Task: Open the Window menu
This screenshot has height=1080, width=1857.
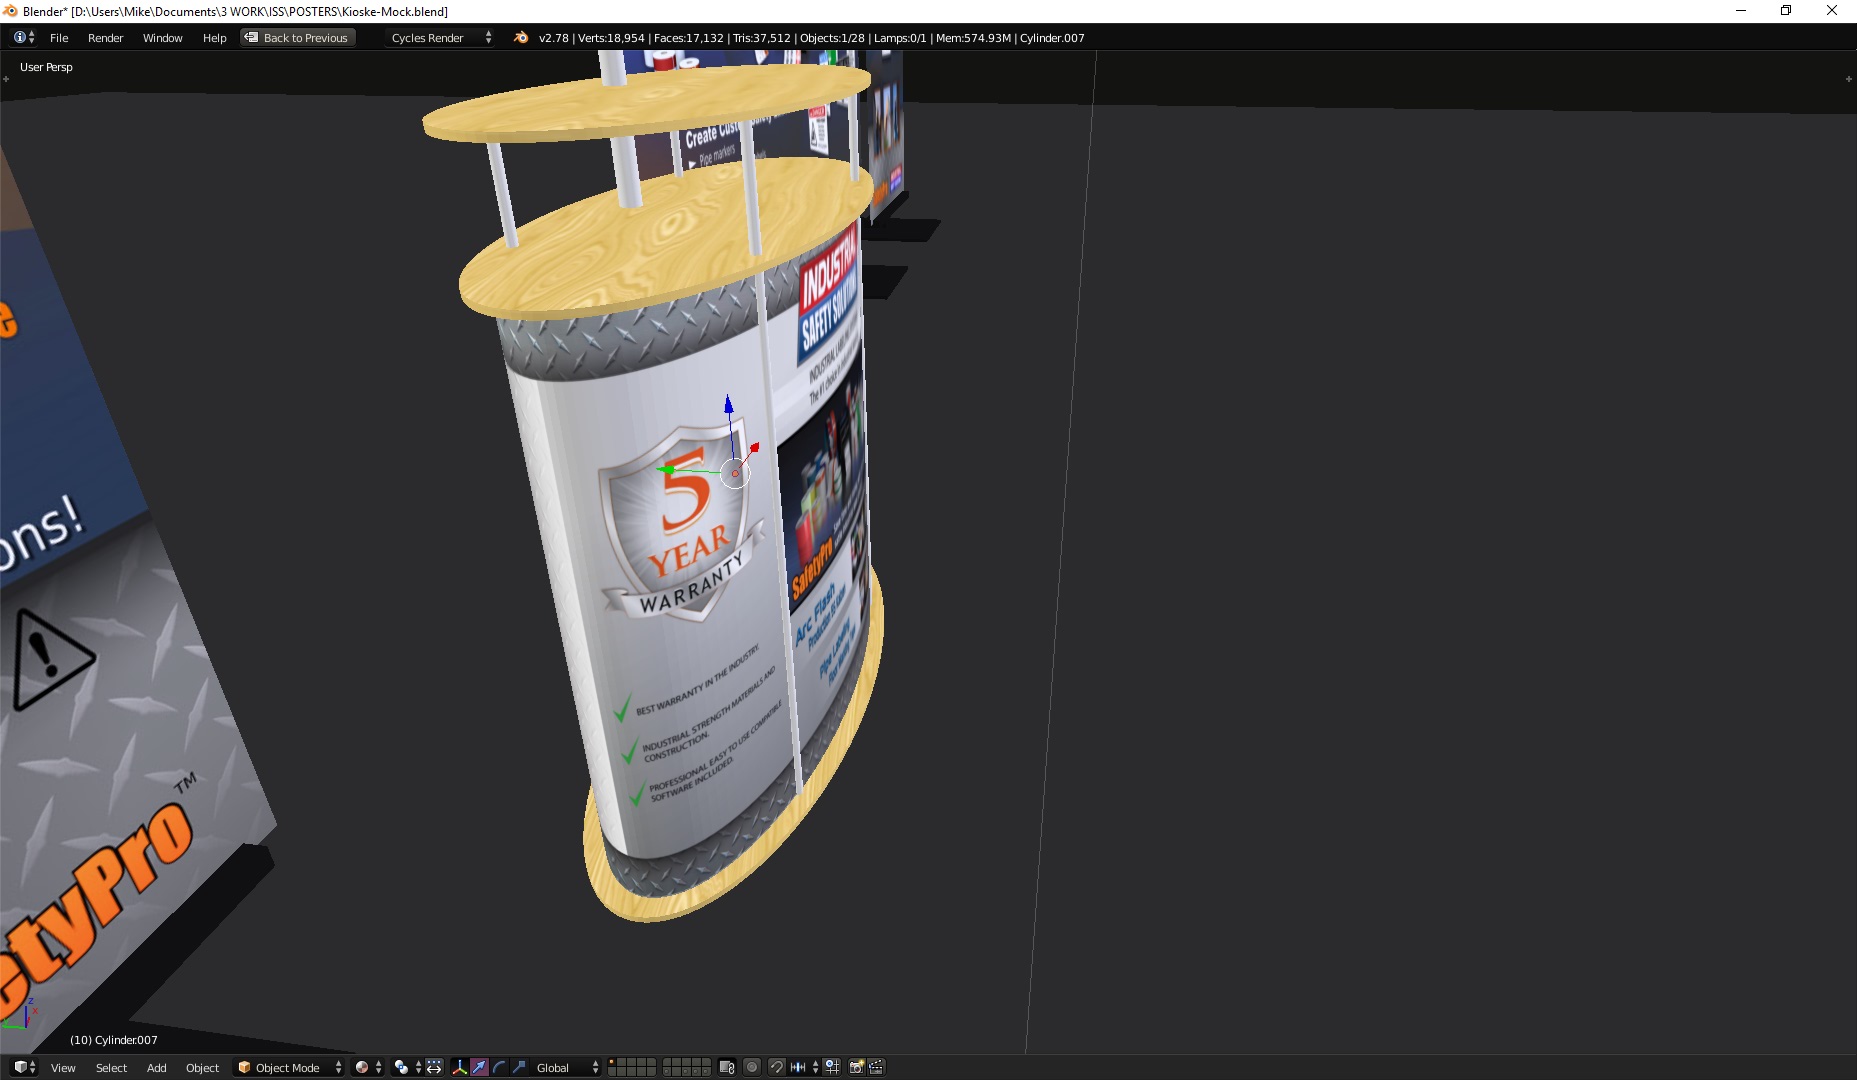Action: point(162,38)
